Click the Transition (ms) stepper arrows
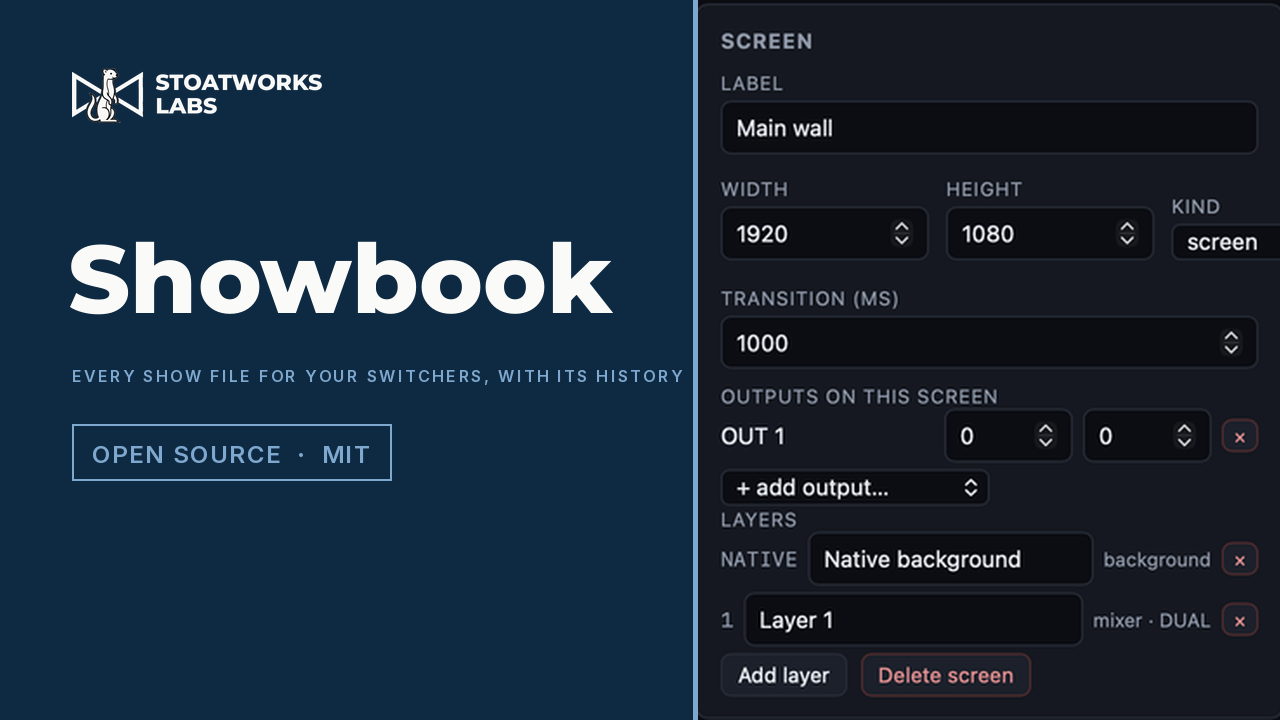 tap(1231, 343)
